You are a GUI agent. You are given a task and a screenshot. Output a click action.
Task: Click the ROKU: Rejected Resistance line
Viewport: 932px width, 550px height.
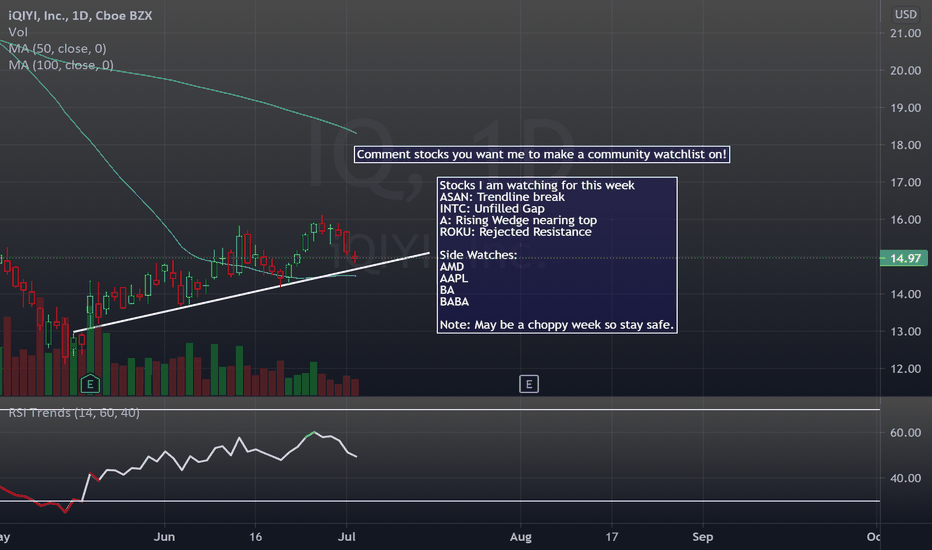pos(515,232)
